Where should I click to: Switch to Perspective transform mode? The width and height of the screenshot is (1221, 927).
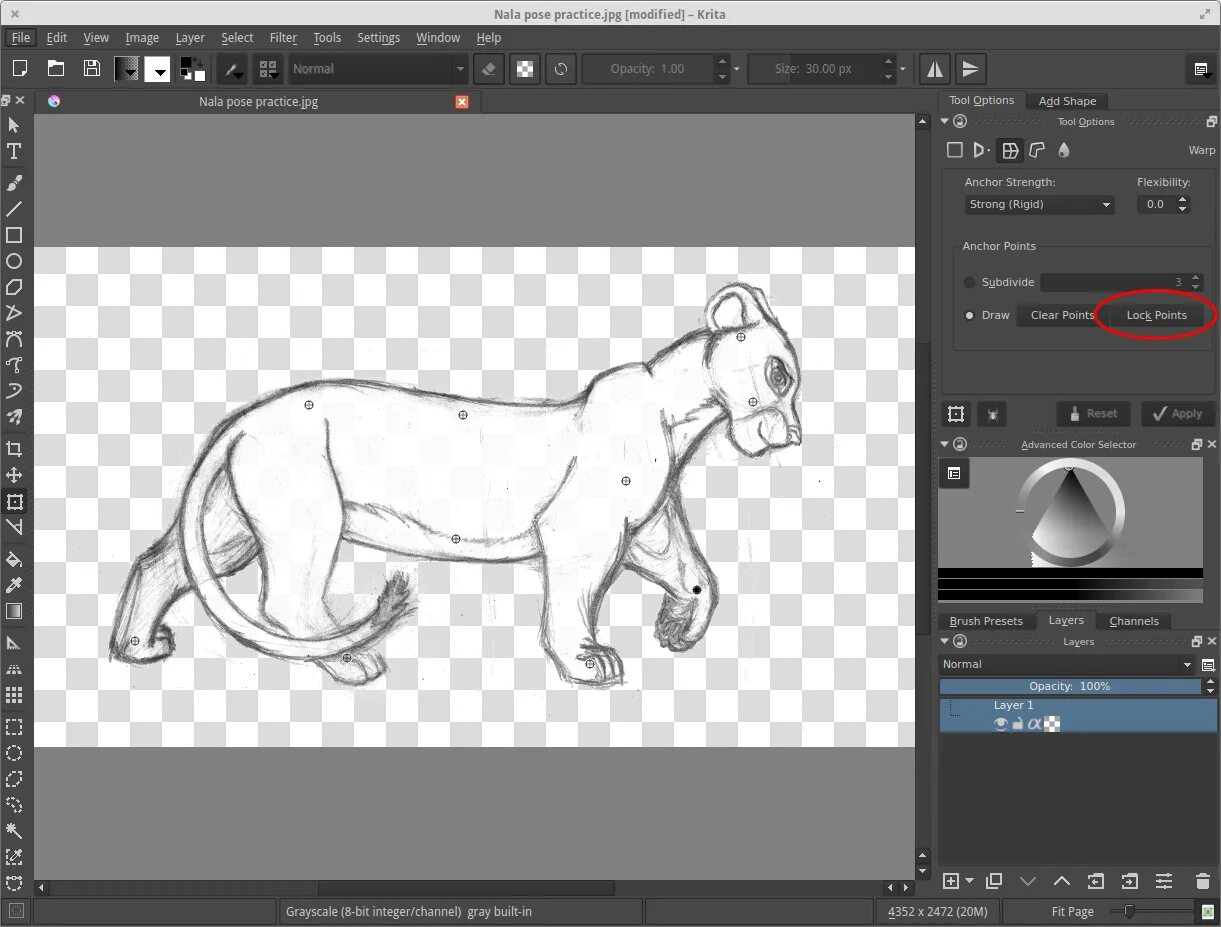tap(982, 150)
